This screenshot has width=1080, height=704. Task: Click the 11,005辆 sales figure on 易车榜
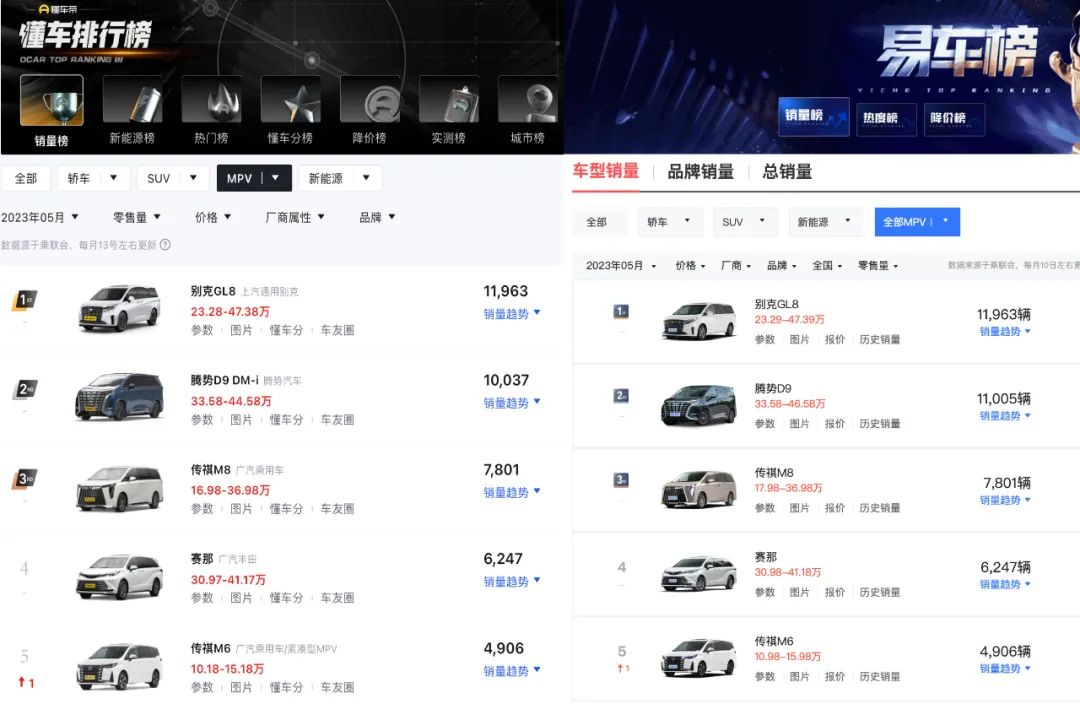tap(1004, 398)
